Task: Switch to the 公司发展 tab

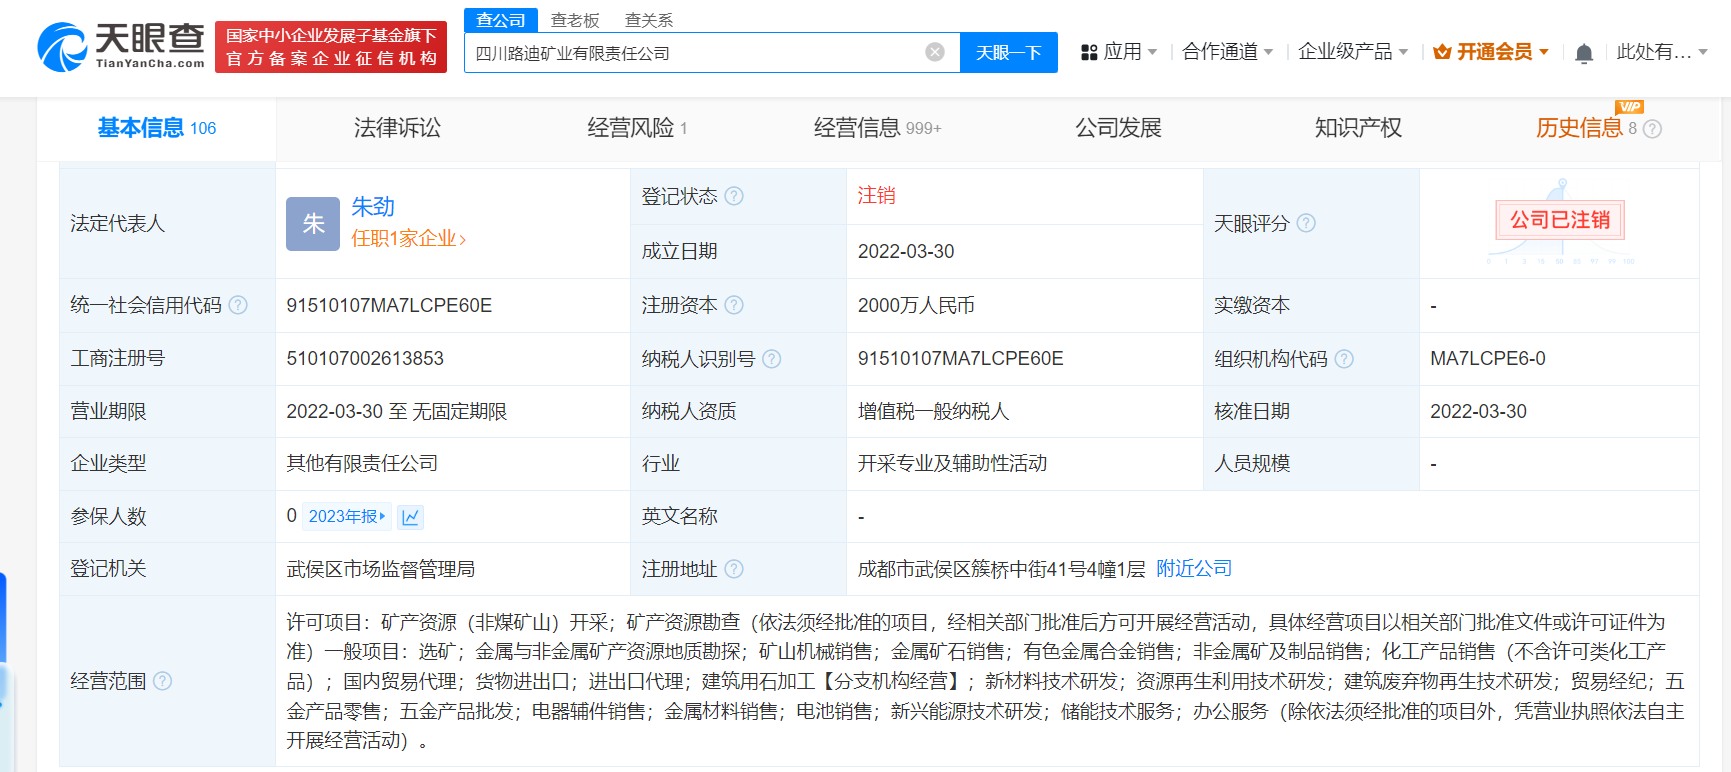Action: pyautogui.click(x=1118, y=128)
